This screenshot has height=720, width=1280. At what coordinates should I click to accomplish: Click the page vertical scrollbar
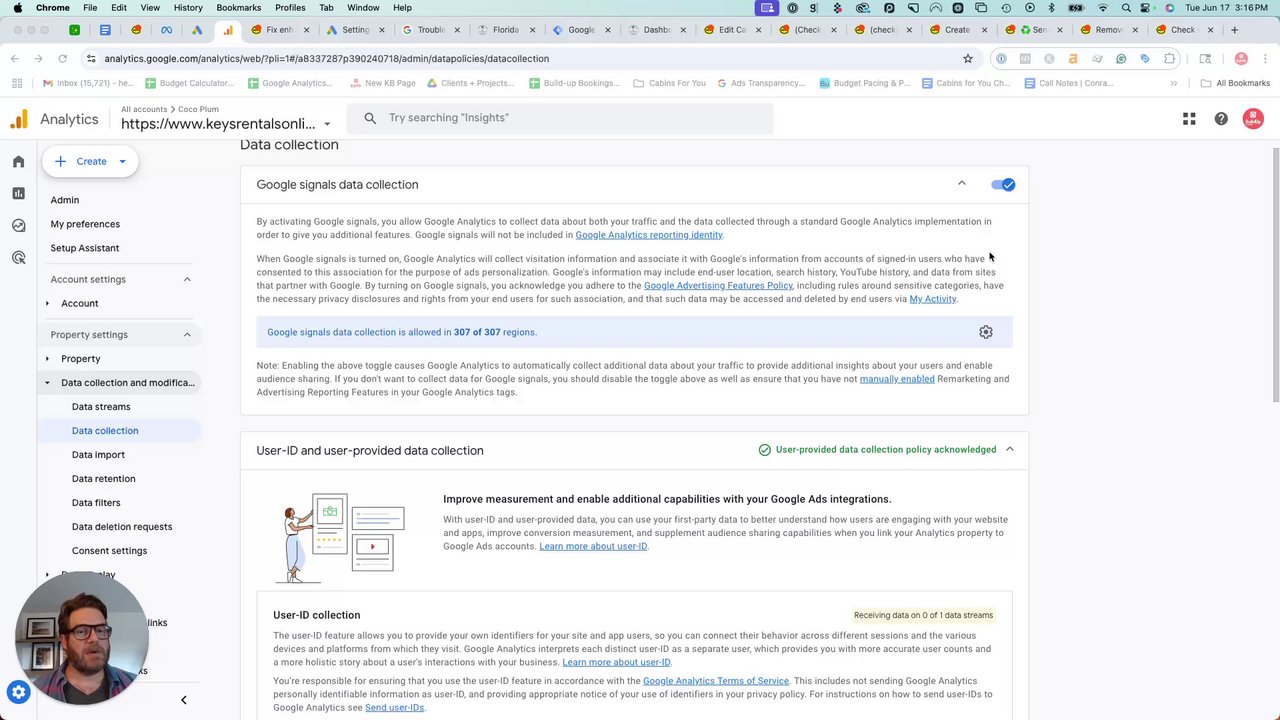point(1274,275)
